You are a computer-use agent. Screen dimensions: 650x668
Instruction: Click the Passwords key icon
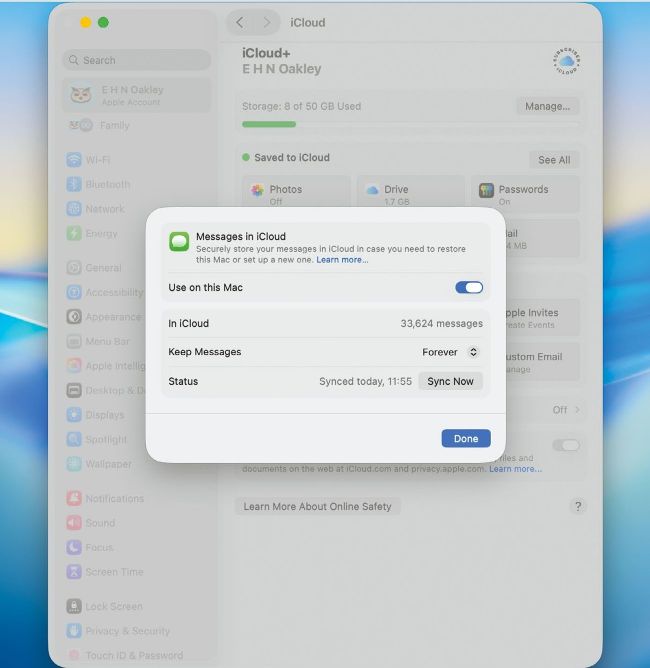(x=486, y=190)
